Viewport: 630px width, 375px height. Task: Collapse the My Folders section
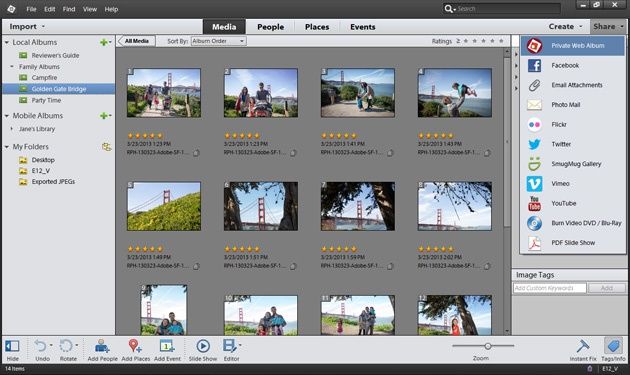7,147
